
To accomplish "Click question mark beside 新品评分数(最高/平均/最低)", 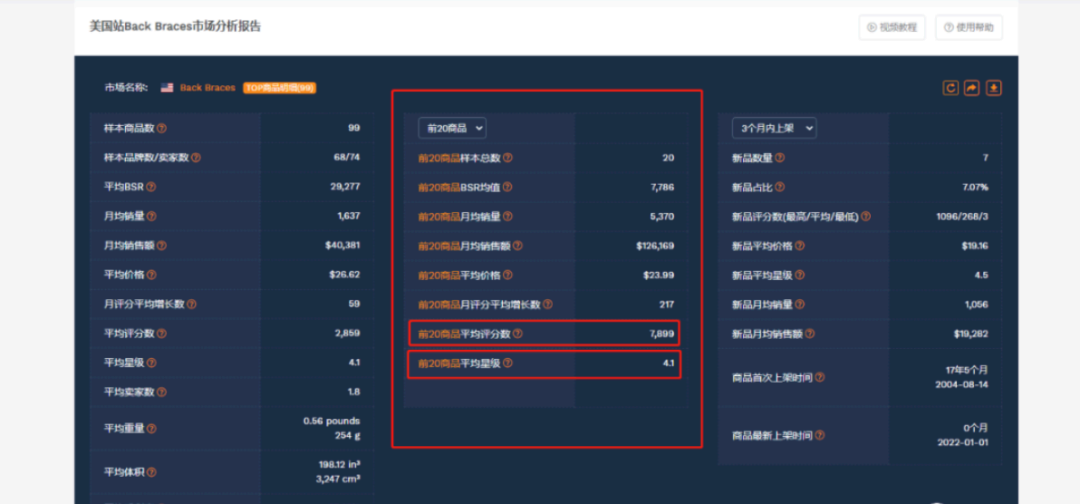I will tap(866, 216).
